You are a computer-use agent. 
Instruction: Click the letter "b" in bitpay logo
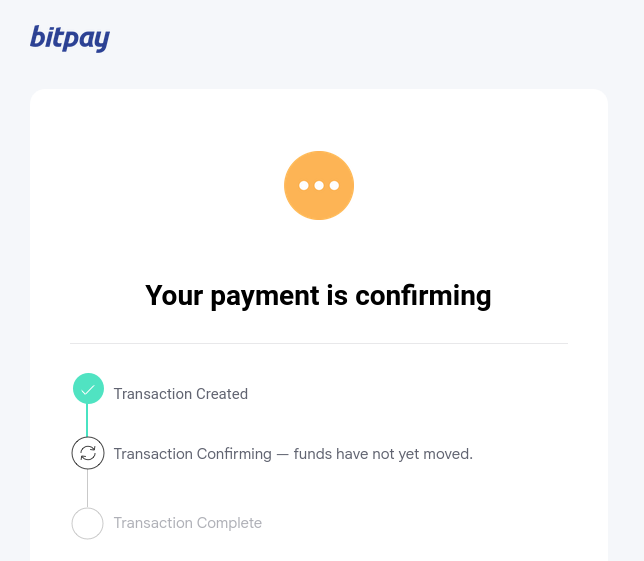coord(38,37)
